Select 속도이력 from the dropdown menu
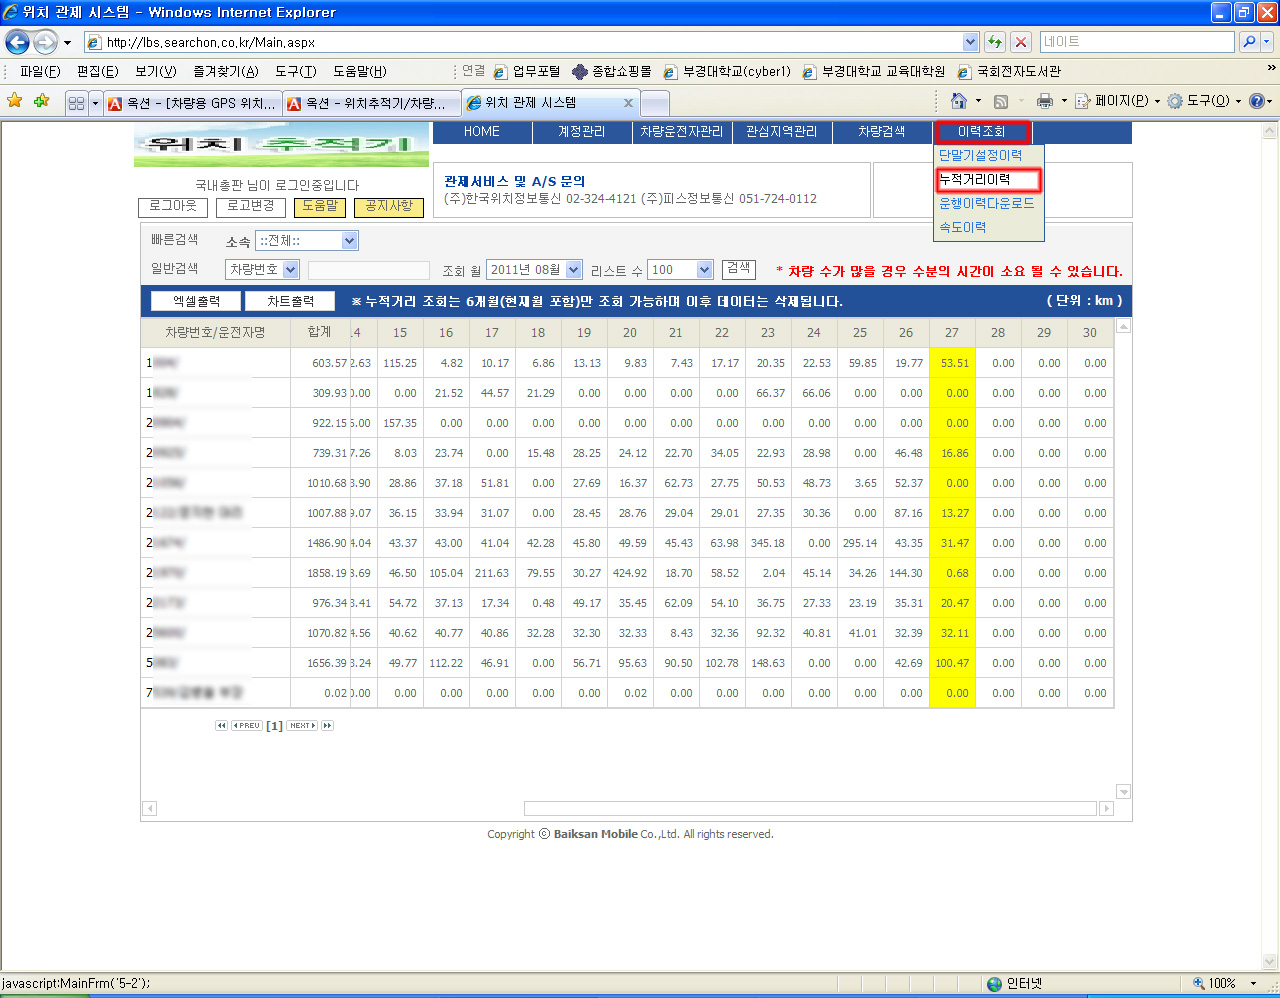Viewport: 1280px width, 998px height. (x=962, y=228)
